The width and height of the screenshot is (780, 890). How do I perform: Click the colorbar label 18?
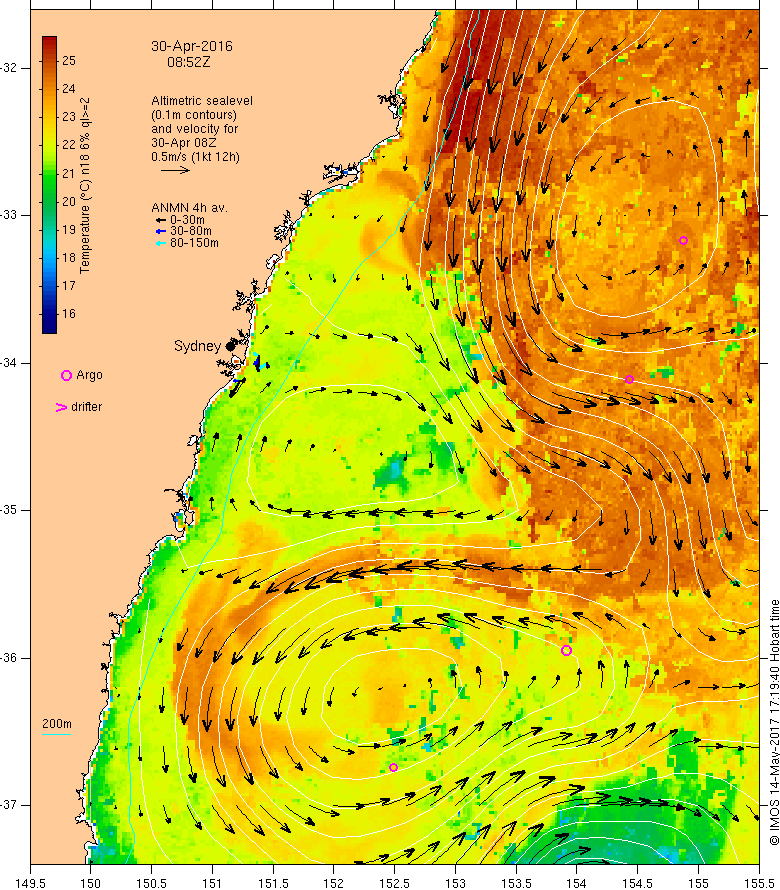pyautogui.click(x=69, y=258)
